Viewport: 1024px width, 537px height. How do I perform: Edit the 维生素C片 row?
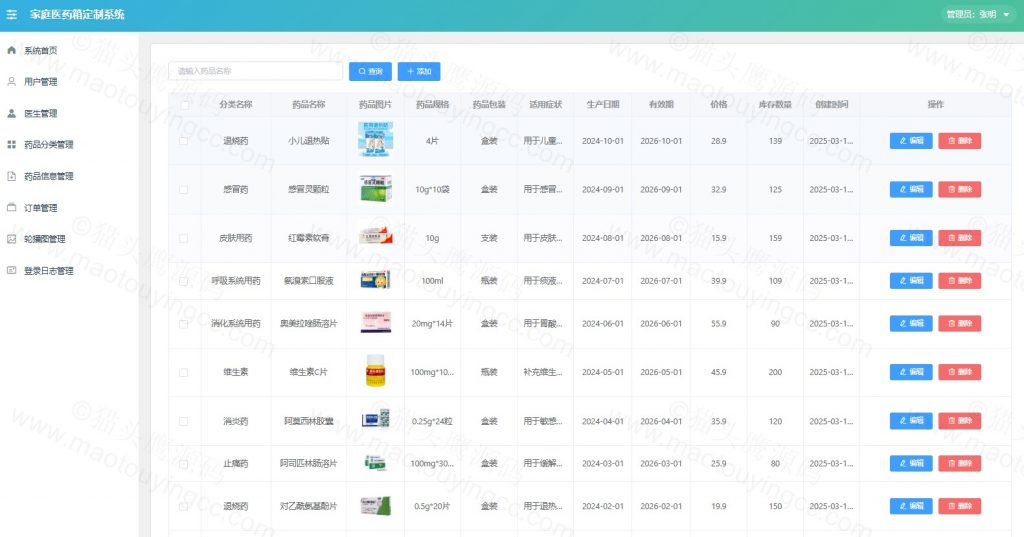[x=911, y=372]
